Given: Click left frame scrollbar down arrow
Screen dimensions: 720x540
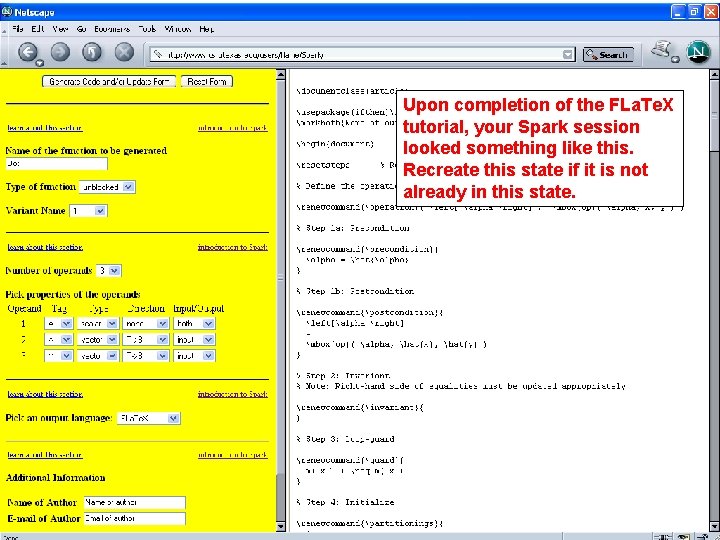Looking at the screenshot, I should pyautogui.click(x=281, y=526).
